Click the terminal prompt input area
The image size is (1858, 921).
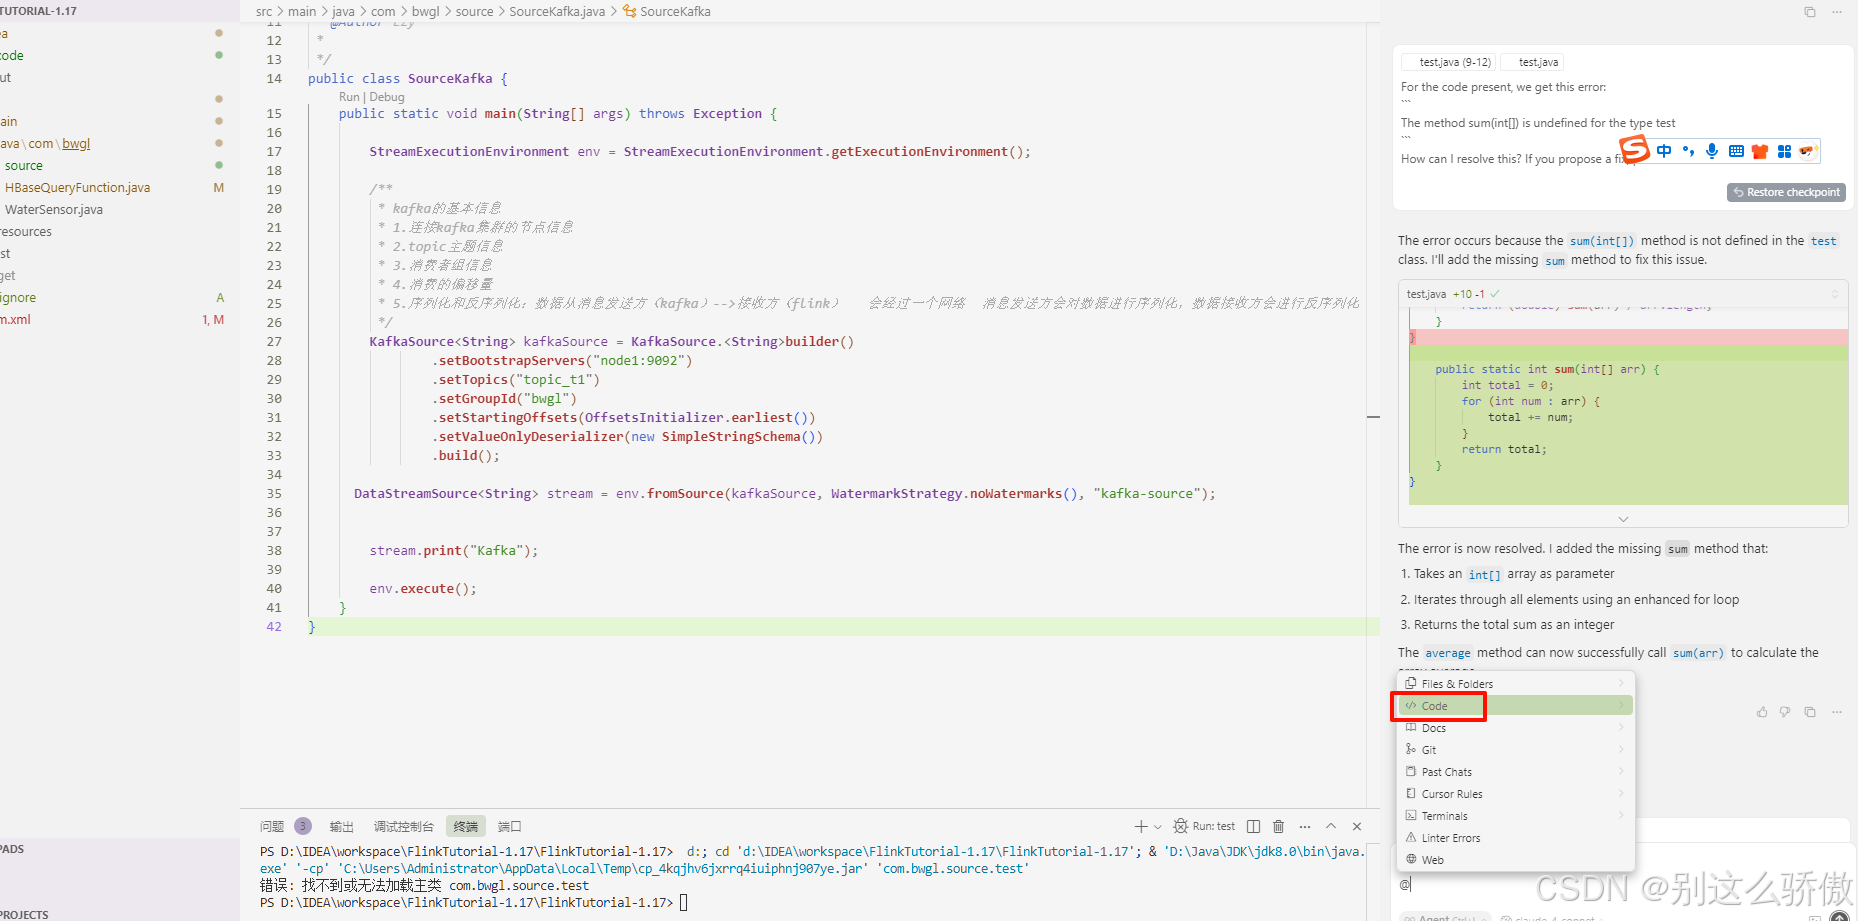[x=684, y=903]
